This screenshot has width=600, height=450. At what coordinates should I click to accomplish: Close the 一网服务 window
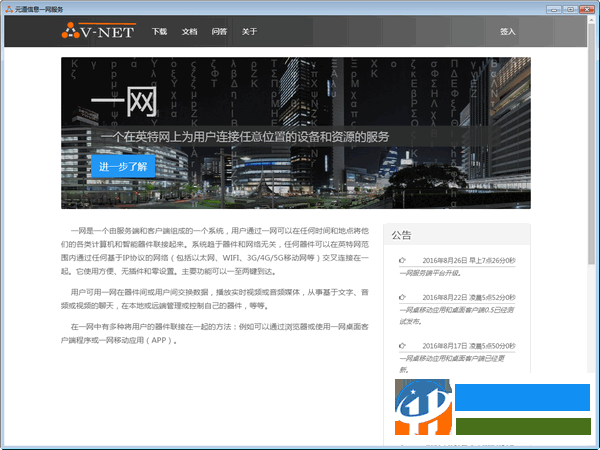(587, 9)
